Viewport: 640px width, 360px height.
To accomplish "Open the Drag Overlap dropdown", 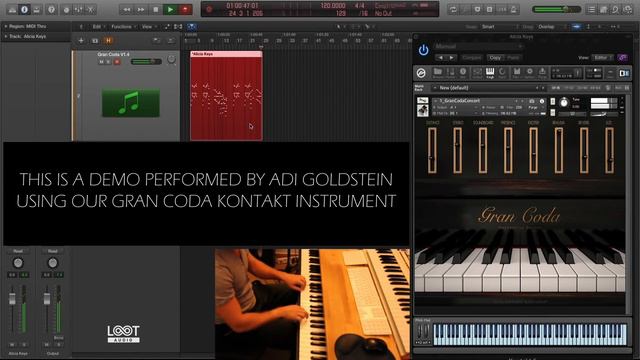I will click(552, 27).
